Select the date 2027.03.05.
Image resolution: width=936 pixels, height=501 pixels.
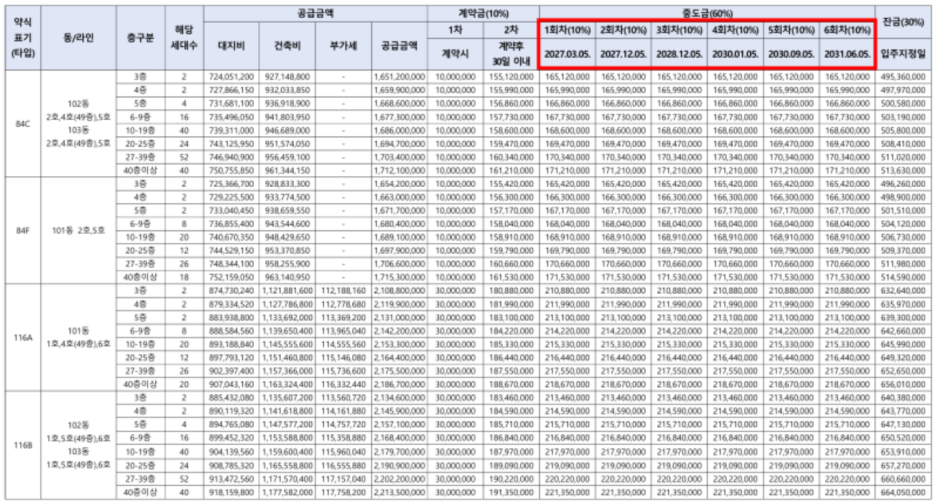click(568, 54)
